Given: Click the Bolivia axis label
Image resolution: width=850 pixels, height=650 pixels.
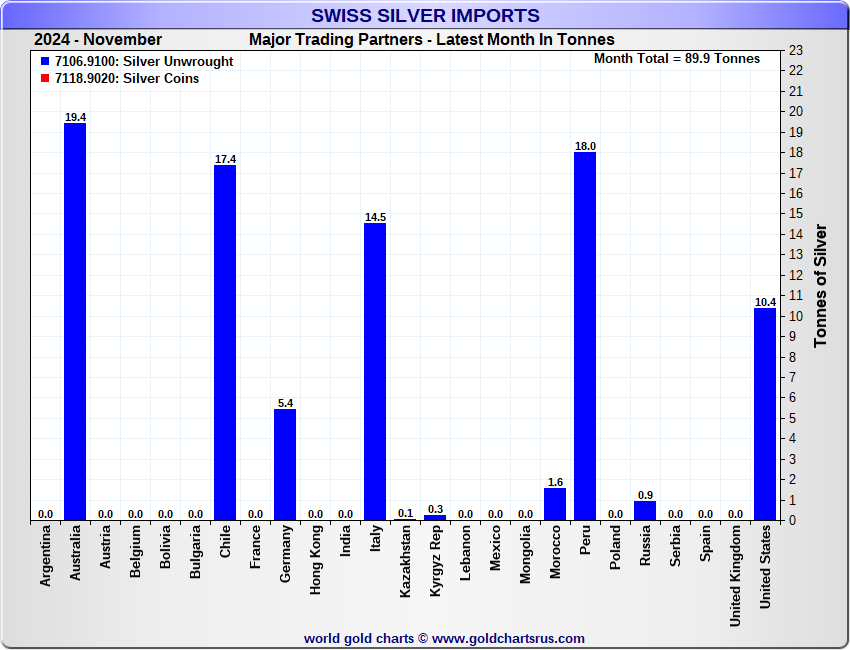Looking at the screenshot, I should pyautogui.click(x=165, y=547).
